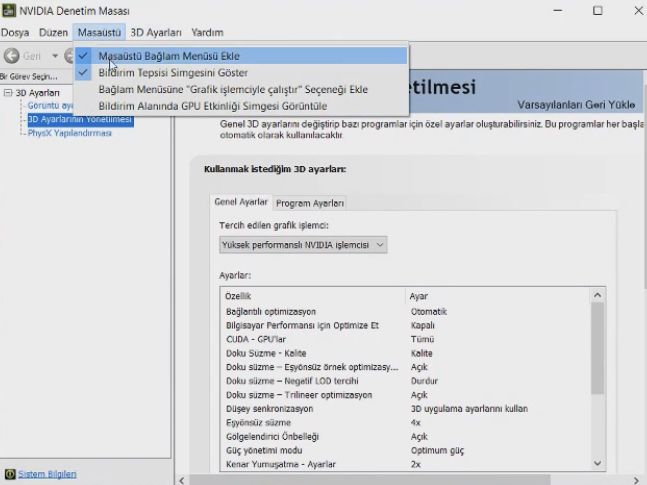
Task: Select Doku süzme Negatif LOD tercihi row
Action: click(x=406, y=381)
